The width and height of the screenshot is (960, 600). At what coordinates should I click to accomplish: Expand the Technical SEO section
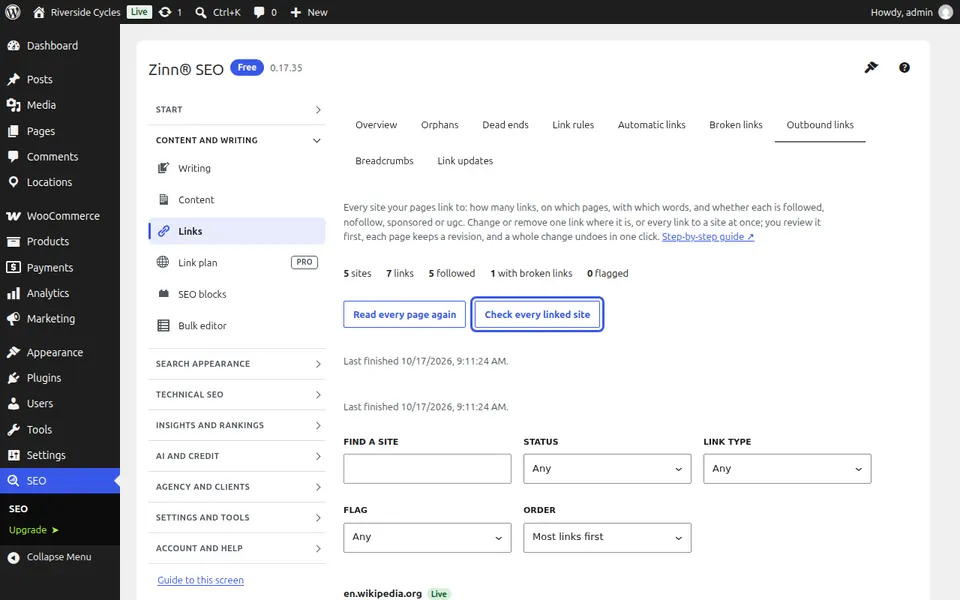pyautogui.click(x=237, y=394)
